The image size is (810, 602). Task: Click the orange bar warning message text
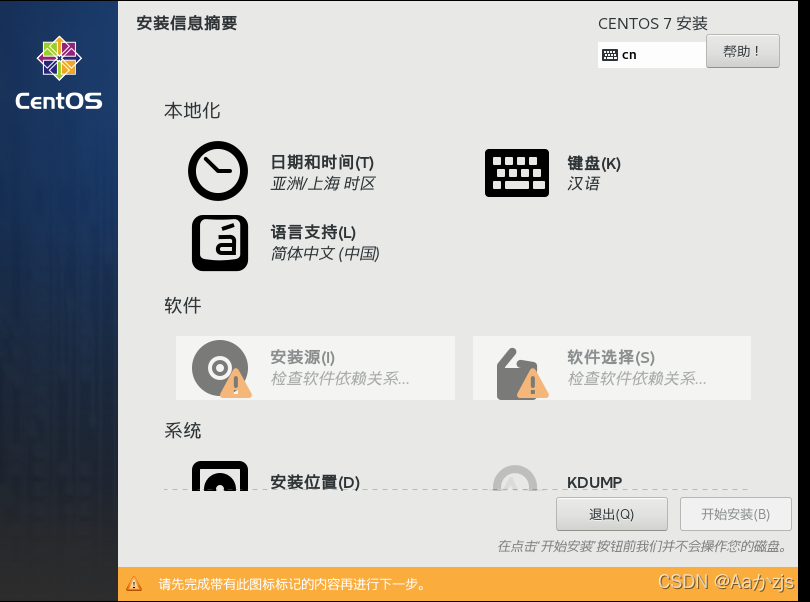[292, 584]
